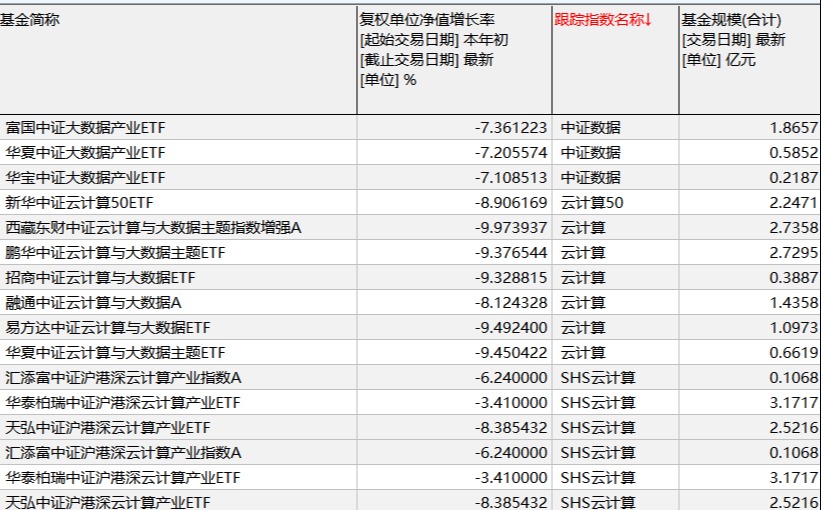
Task: Select 易方达中证云计算与大数据ETF
Action: tap(107, 328)
